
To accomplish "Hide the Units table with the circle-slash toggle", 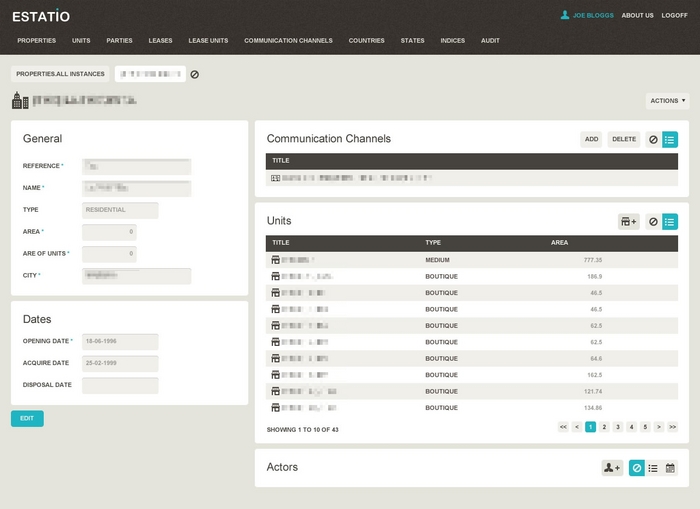I will click(x=653, y=221).
